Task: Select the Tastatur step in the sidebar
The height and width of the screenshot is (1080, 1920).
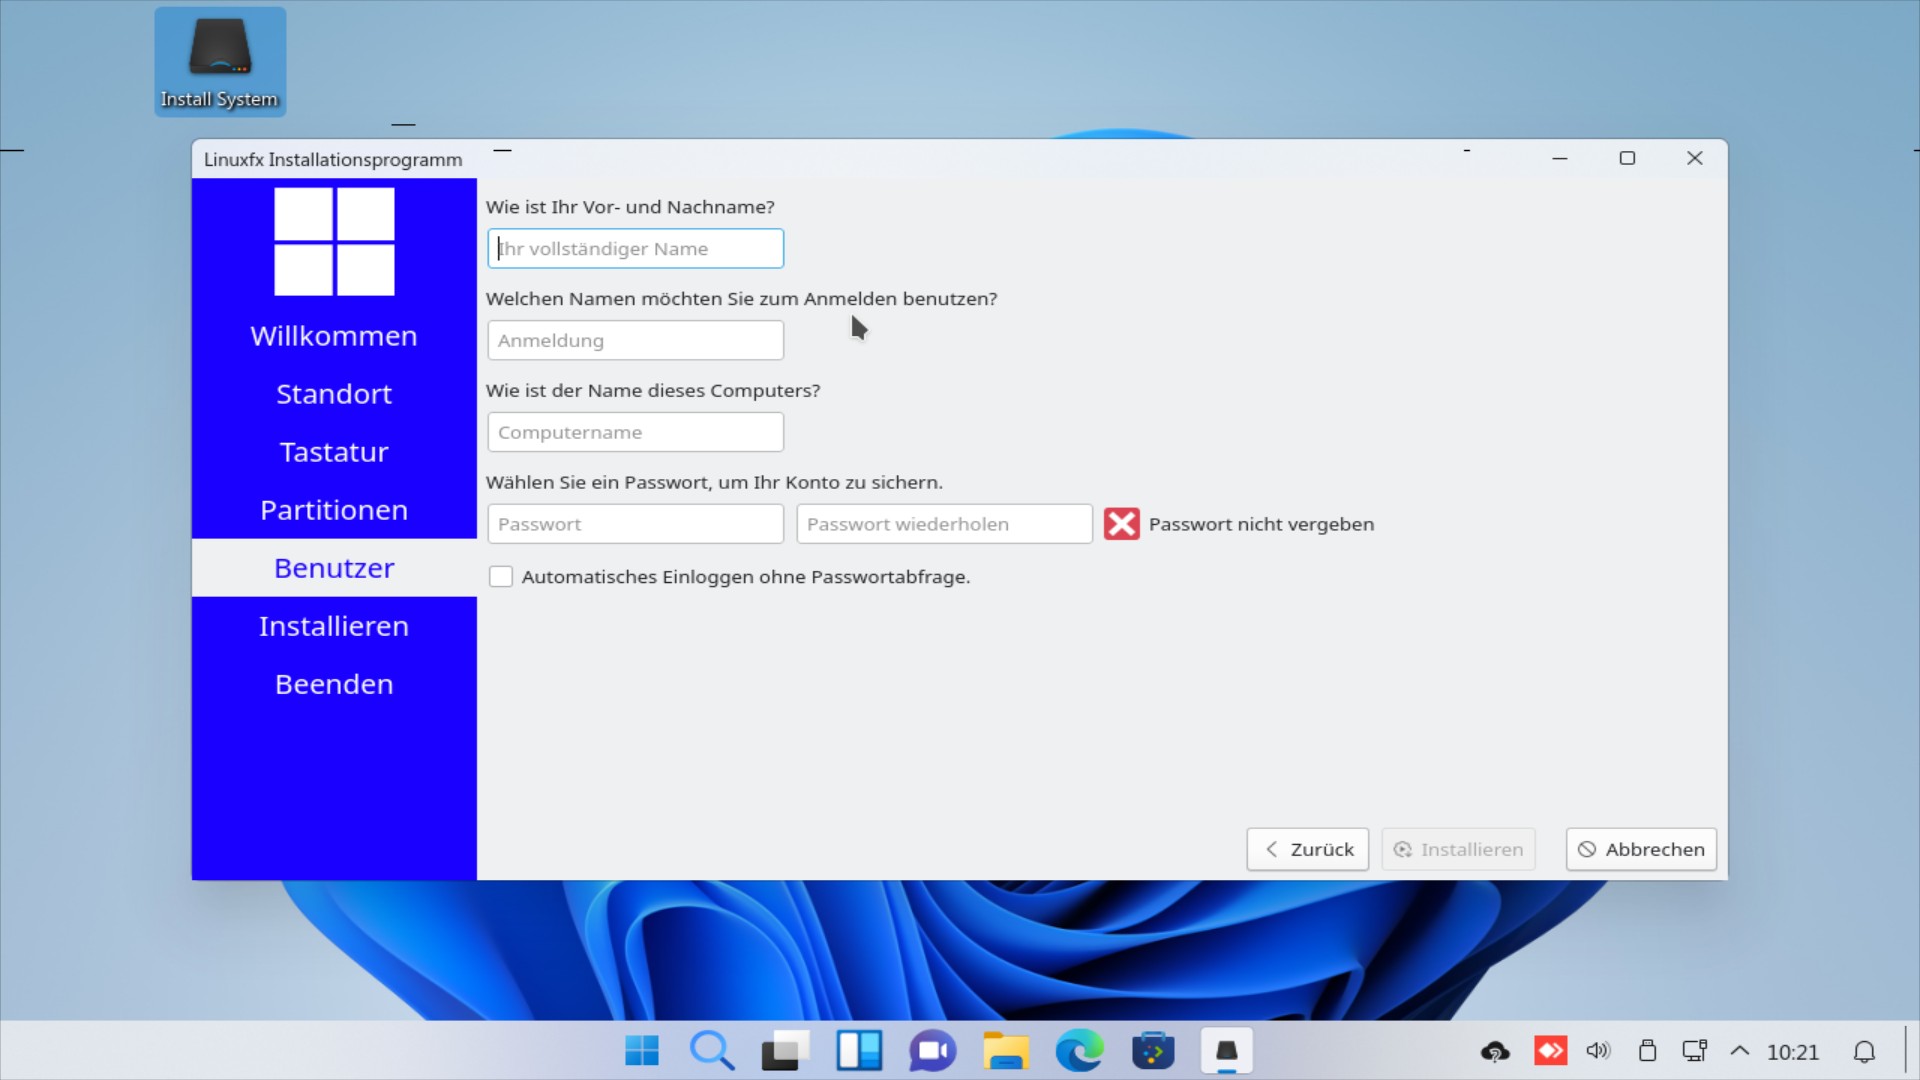Action: coord(334,452)
